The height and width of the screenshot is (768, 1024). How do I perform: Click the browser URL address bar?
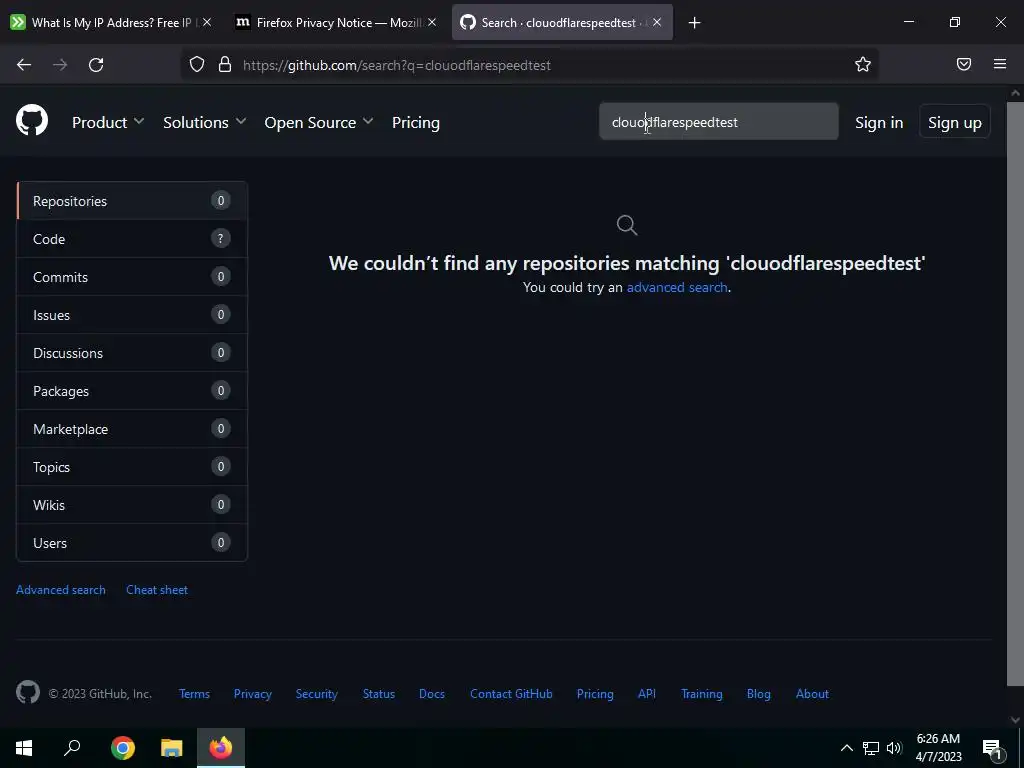pos(529,65)
